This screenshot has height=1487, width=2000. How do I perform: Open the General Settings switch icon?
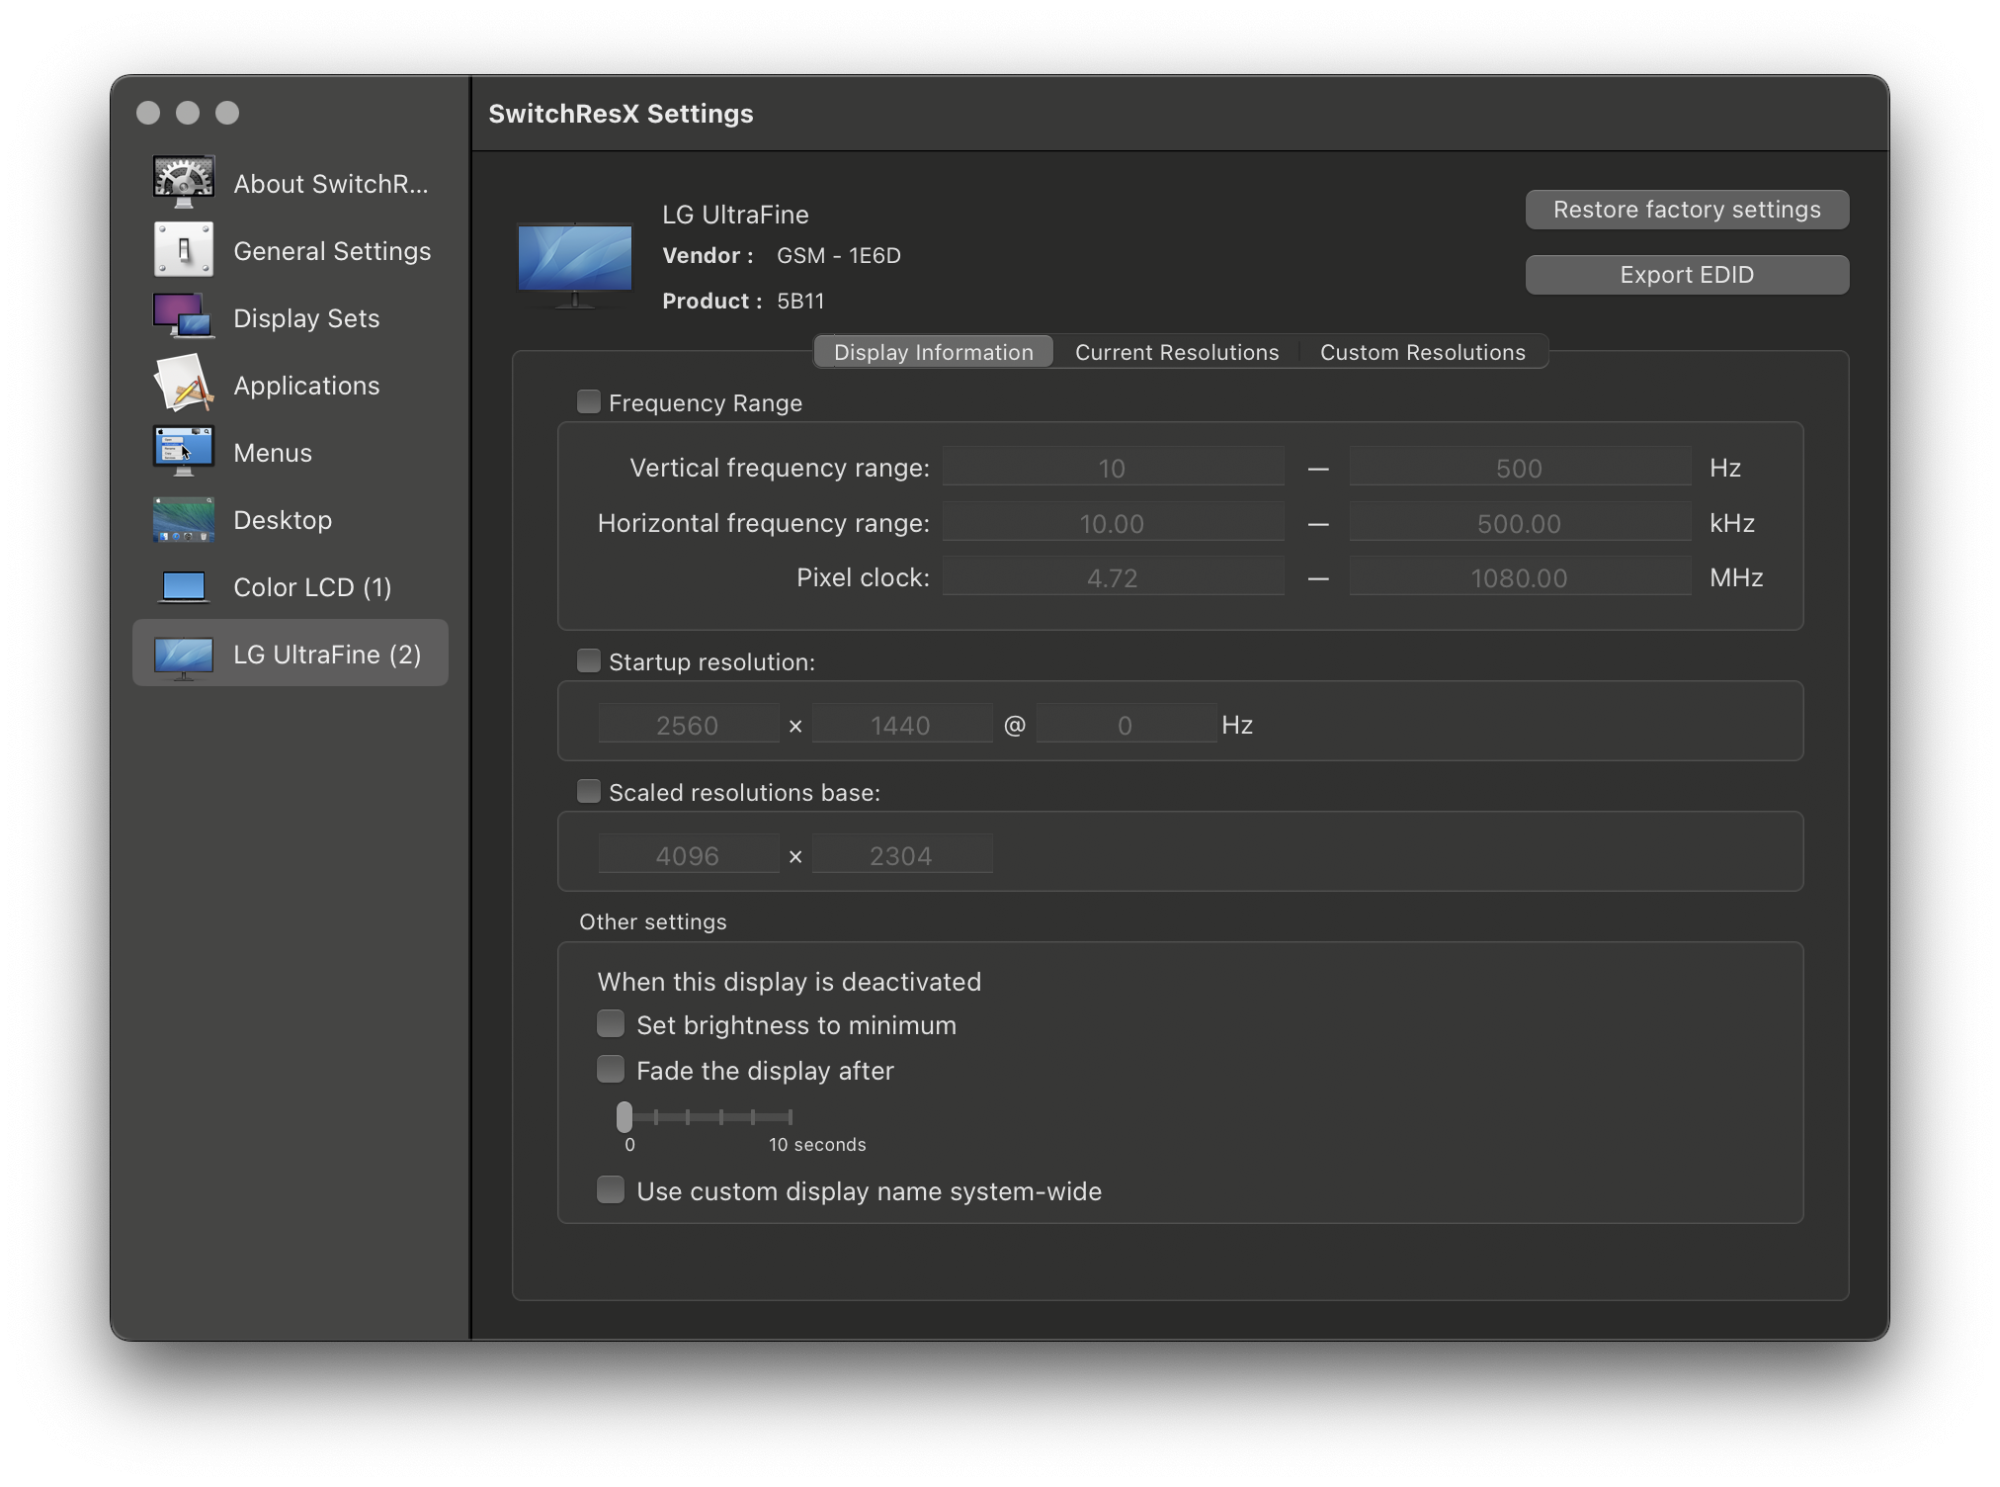tap(183, 250)
